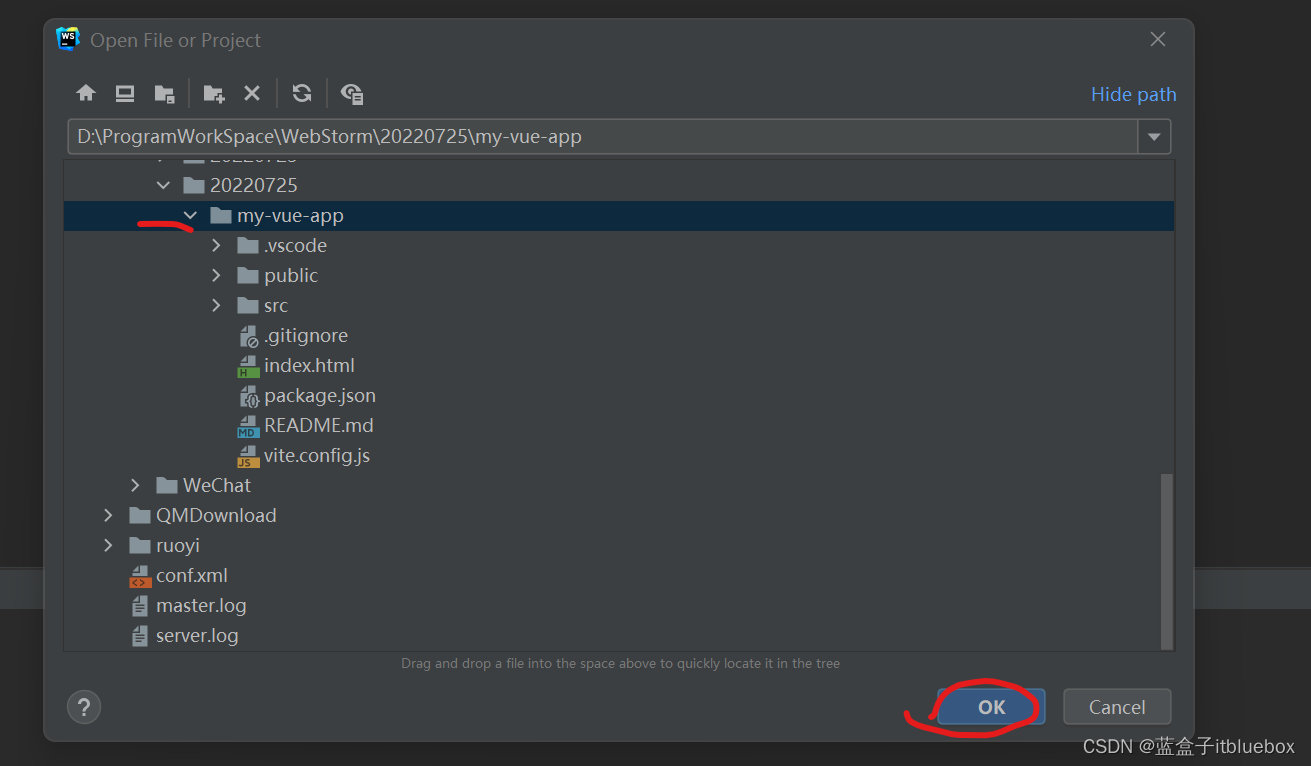Click the index.html file icon
The image size is (1311, 766).
click(248, 366)
